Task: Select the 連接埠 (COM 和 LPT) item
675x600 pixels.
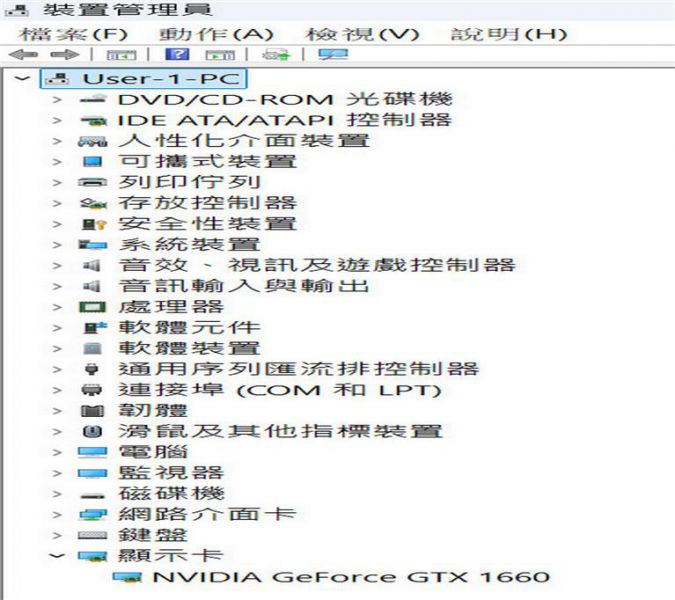Action: tap(279, 389)
